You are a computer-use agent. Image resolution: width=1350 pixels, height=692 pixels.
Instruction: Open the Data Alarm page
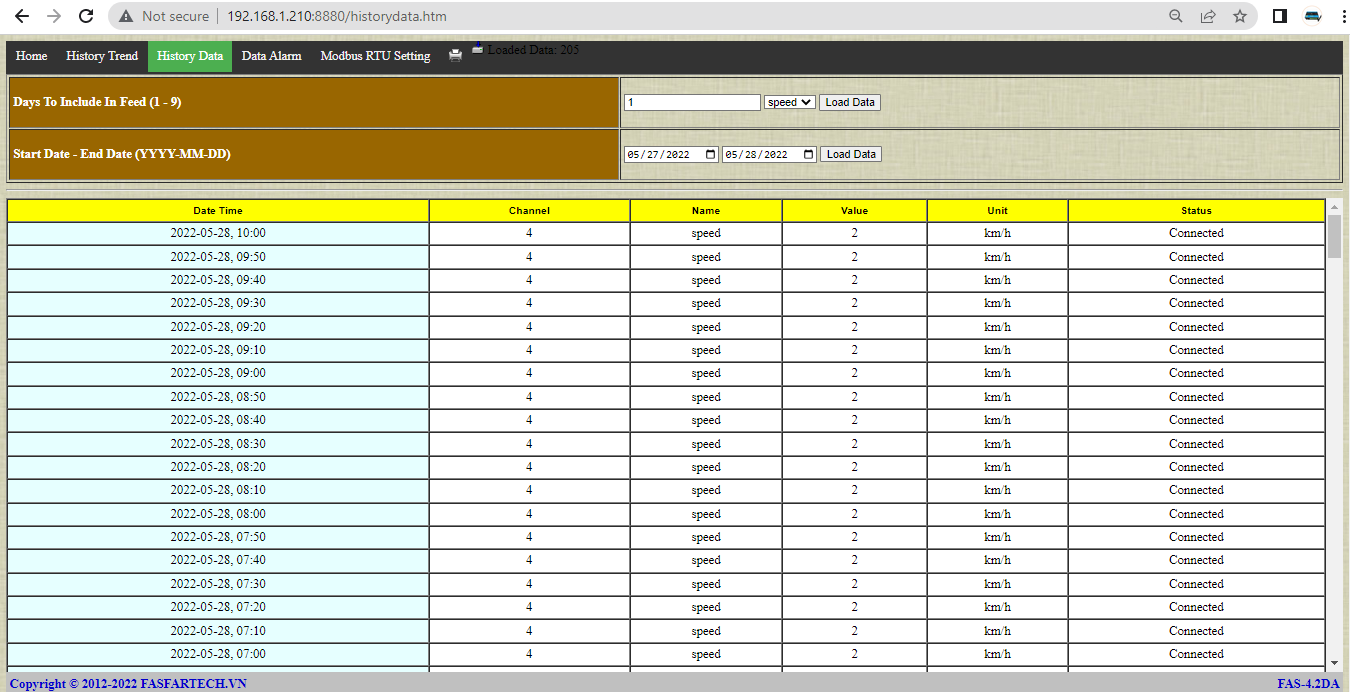(x=271, y=56)
